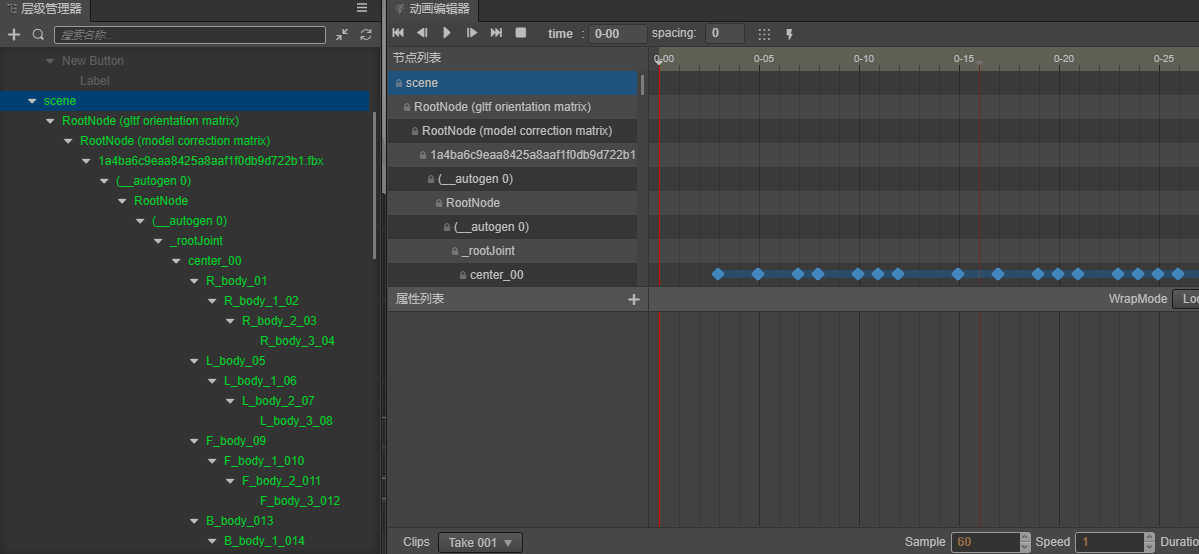Play the animation clip
The height and width of the screenshot is (554, 1199).
click(447, 33)
